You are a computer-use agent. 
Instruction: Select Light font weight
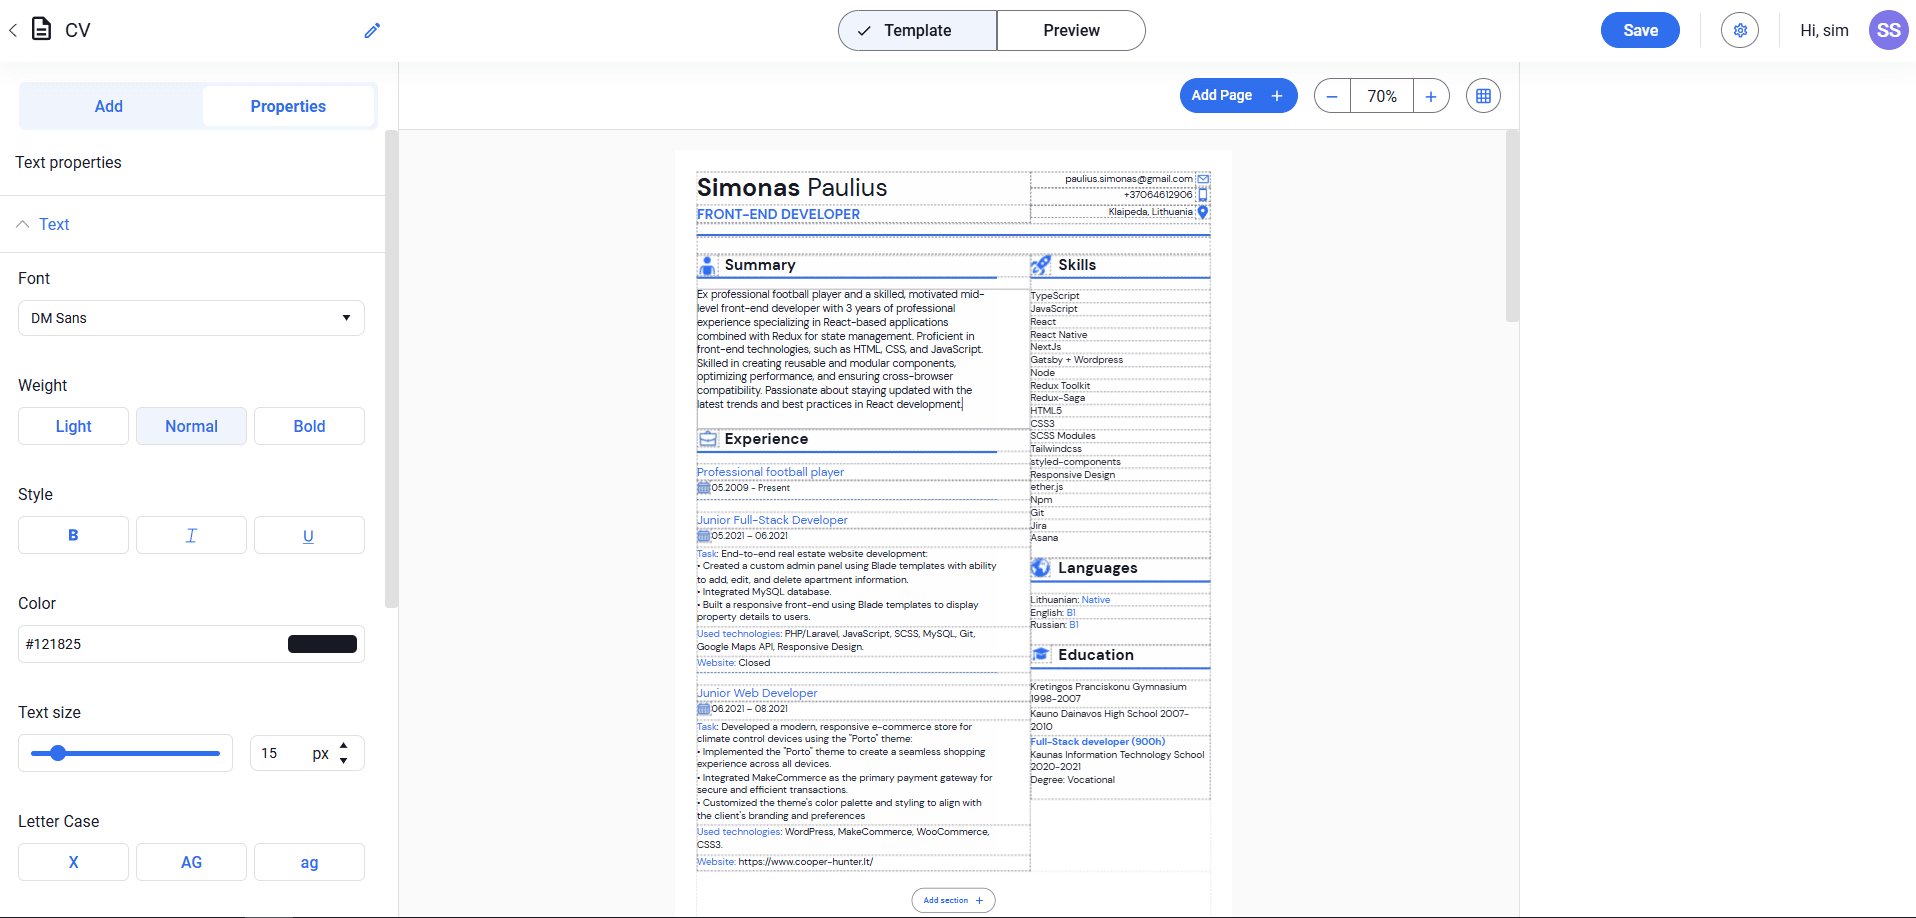click(73, 426)
